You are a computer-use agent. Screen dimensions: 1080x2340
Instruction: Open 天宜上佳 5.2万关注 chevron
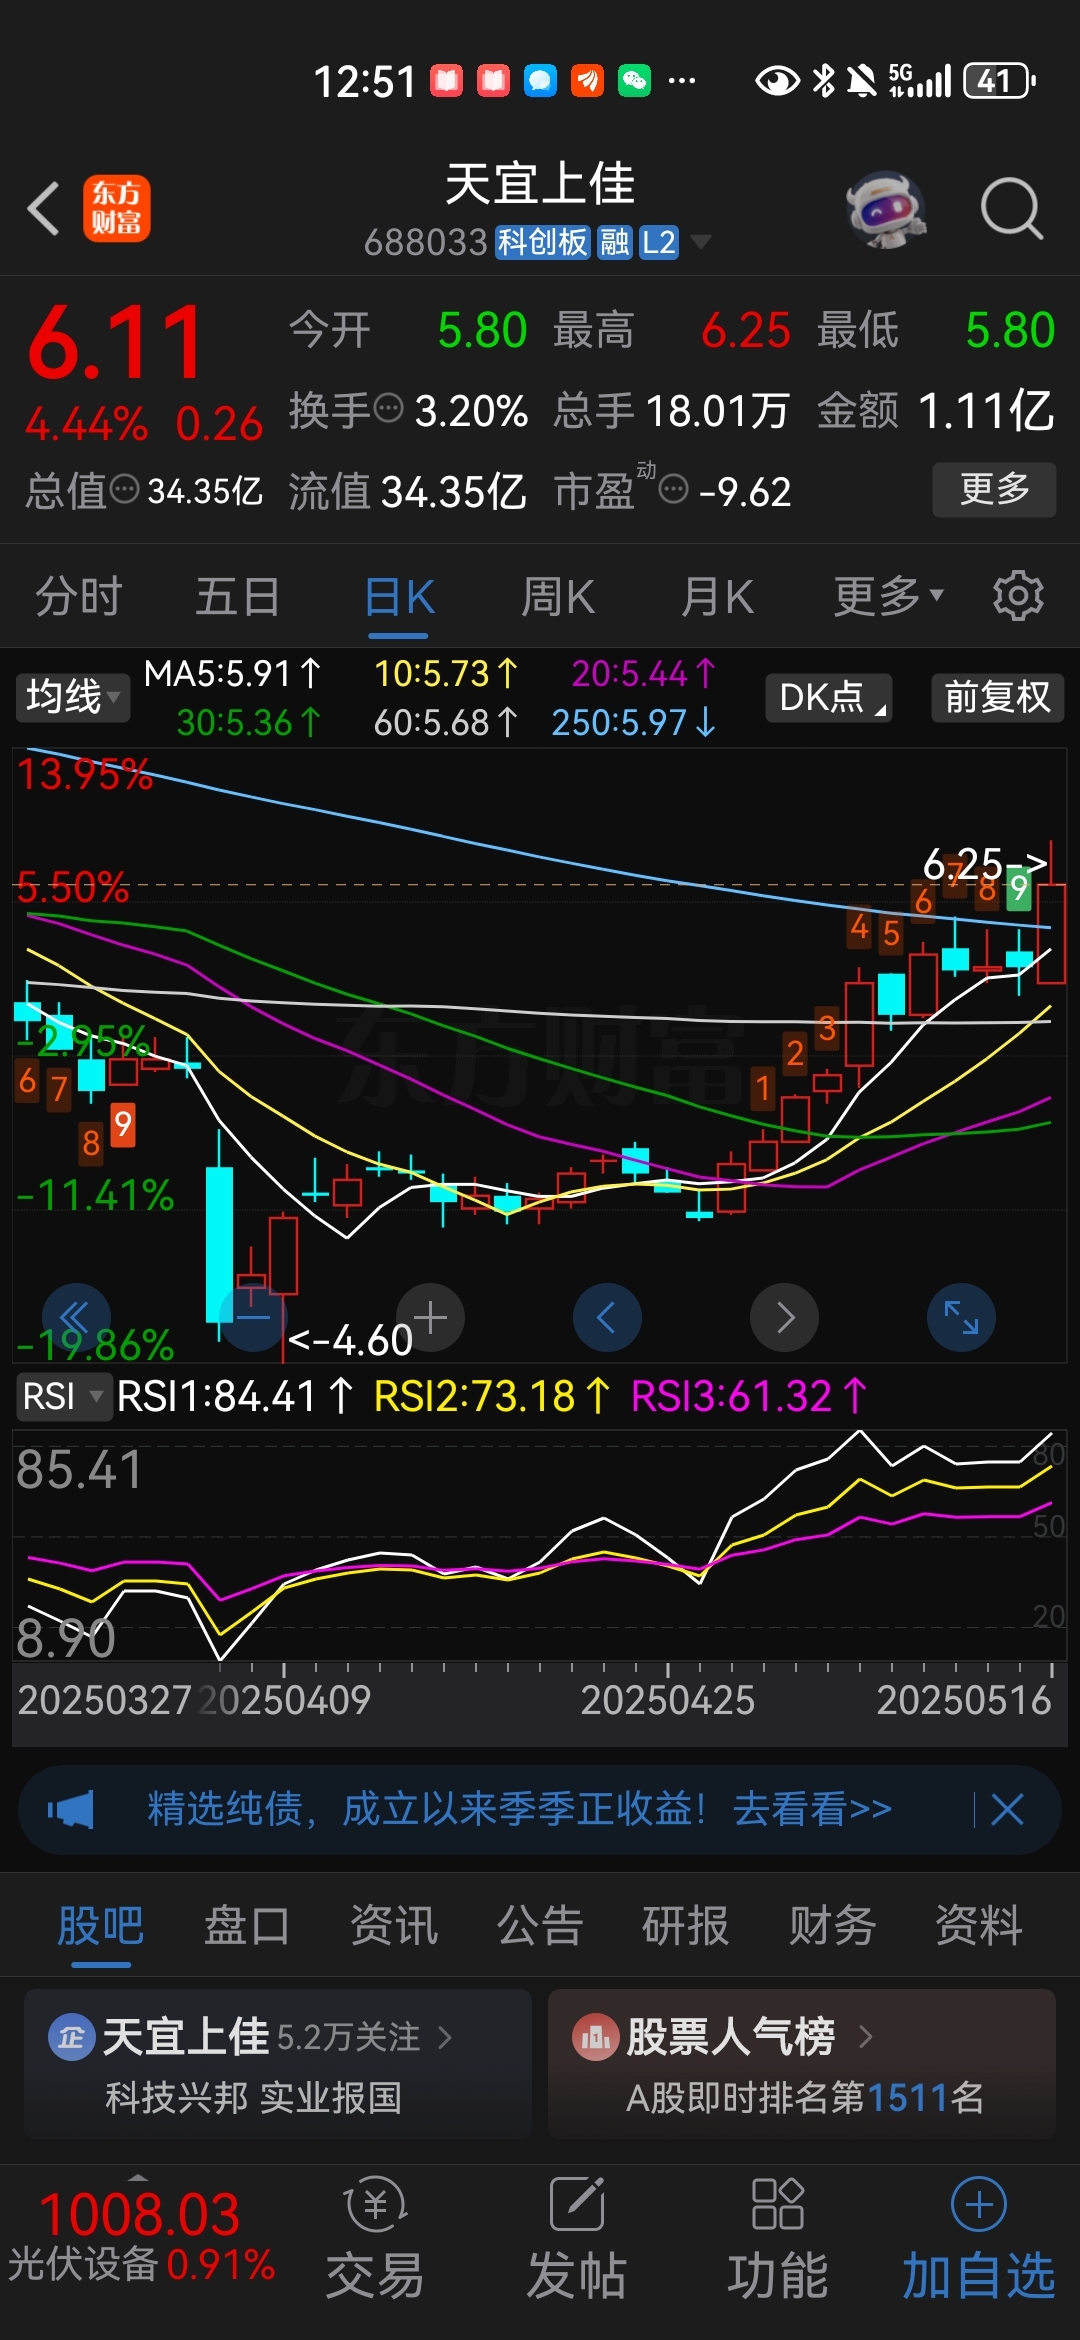pyautogui.click(x=446, y=2037)
